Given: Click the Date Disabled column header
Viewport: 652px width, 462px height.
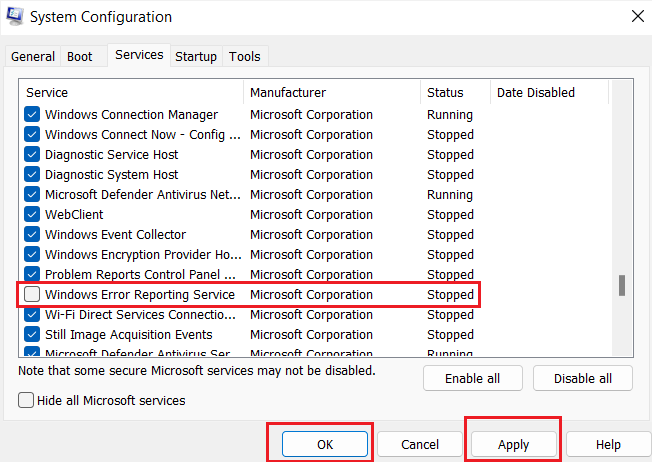Looking at the screenshot, I should [x=549, y=92].
